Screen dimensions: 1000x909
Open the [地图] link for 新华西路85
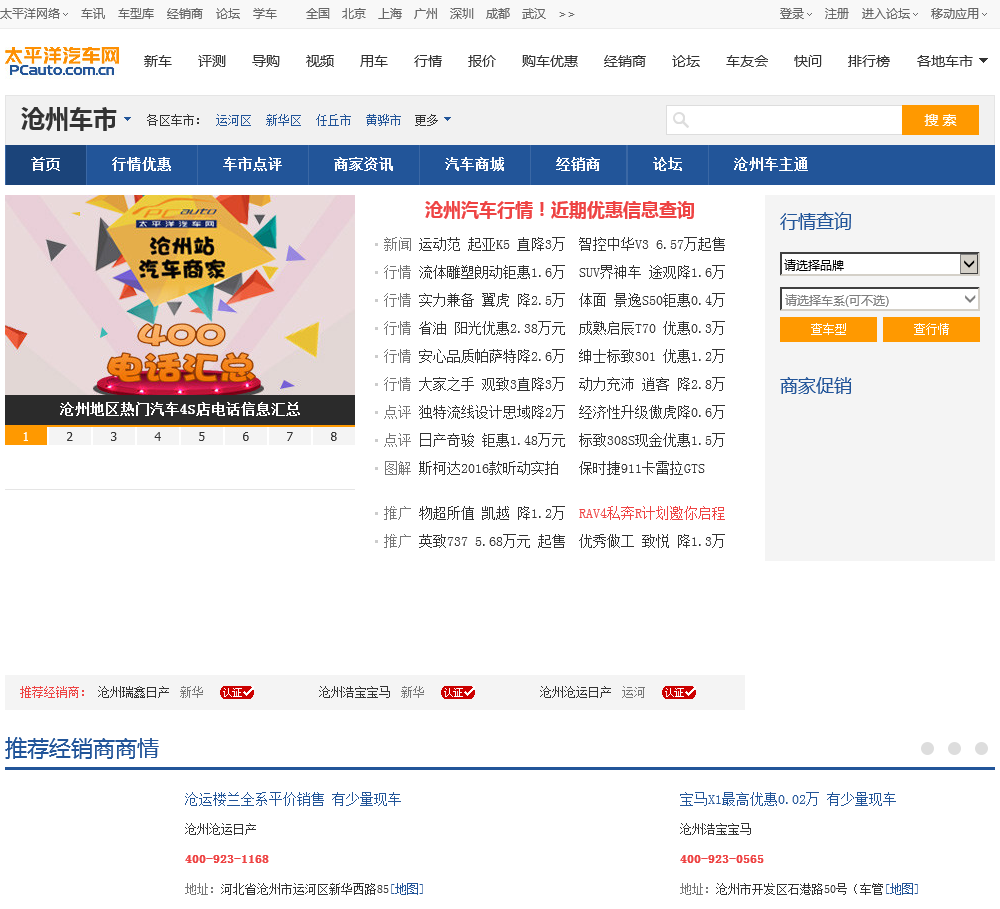tap(407, 889)
